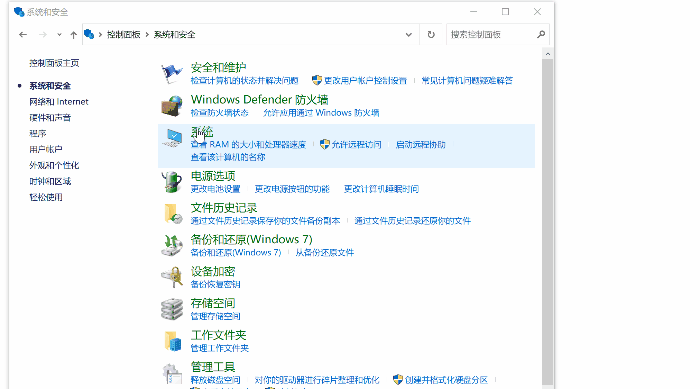Open 备份和还原(Windows 7) heading

pos(252,239)
